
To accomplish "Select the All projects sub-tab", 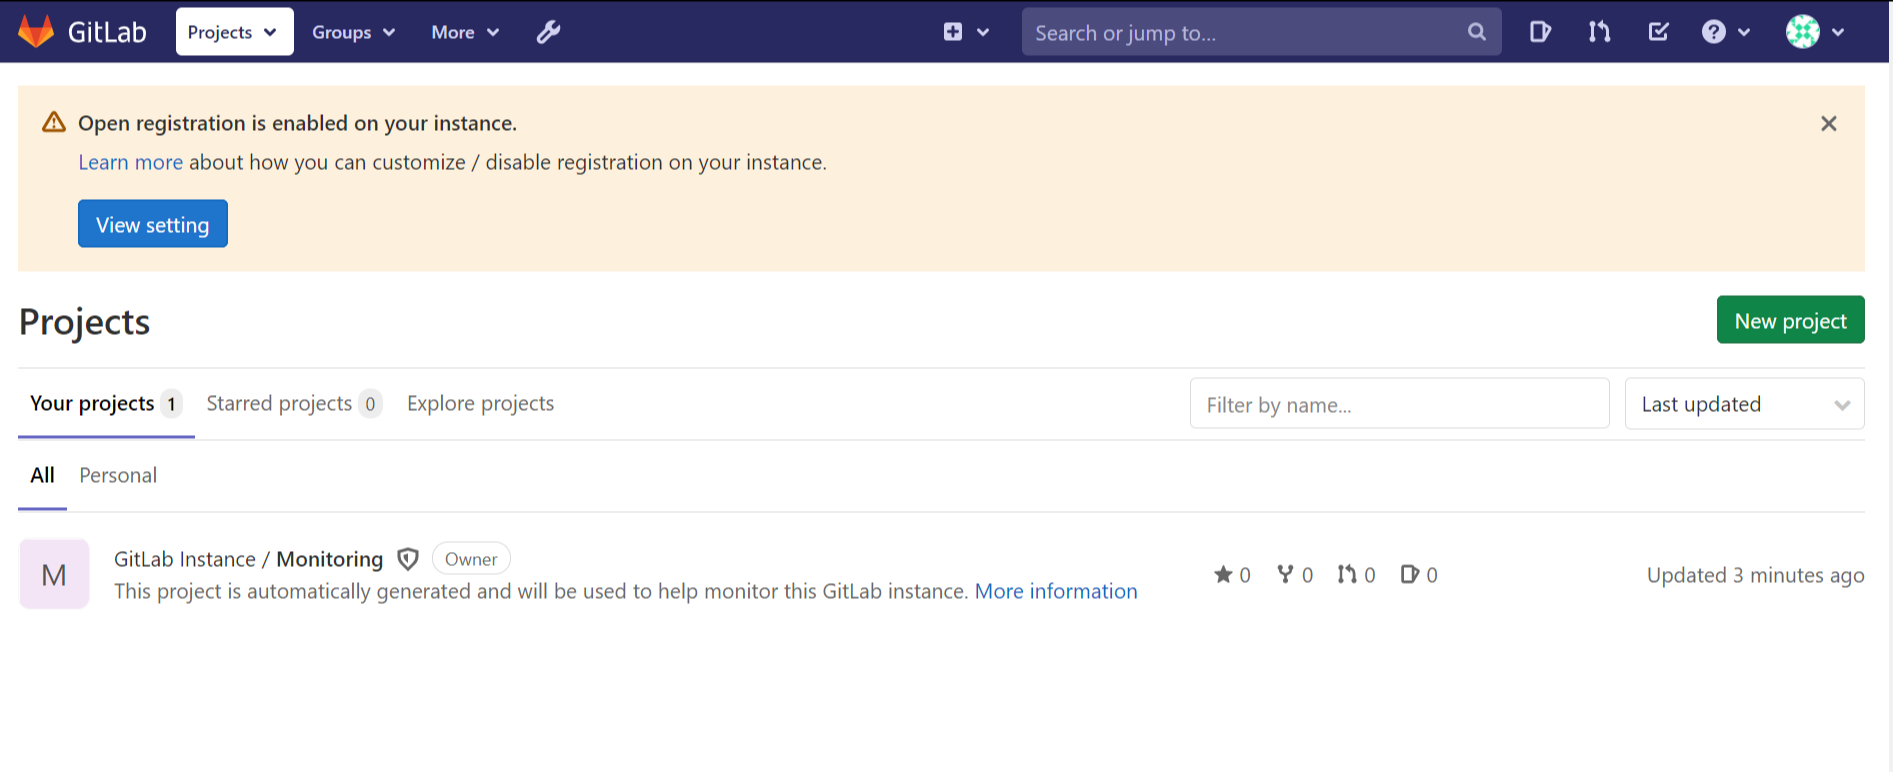I will [42, 475].
